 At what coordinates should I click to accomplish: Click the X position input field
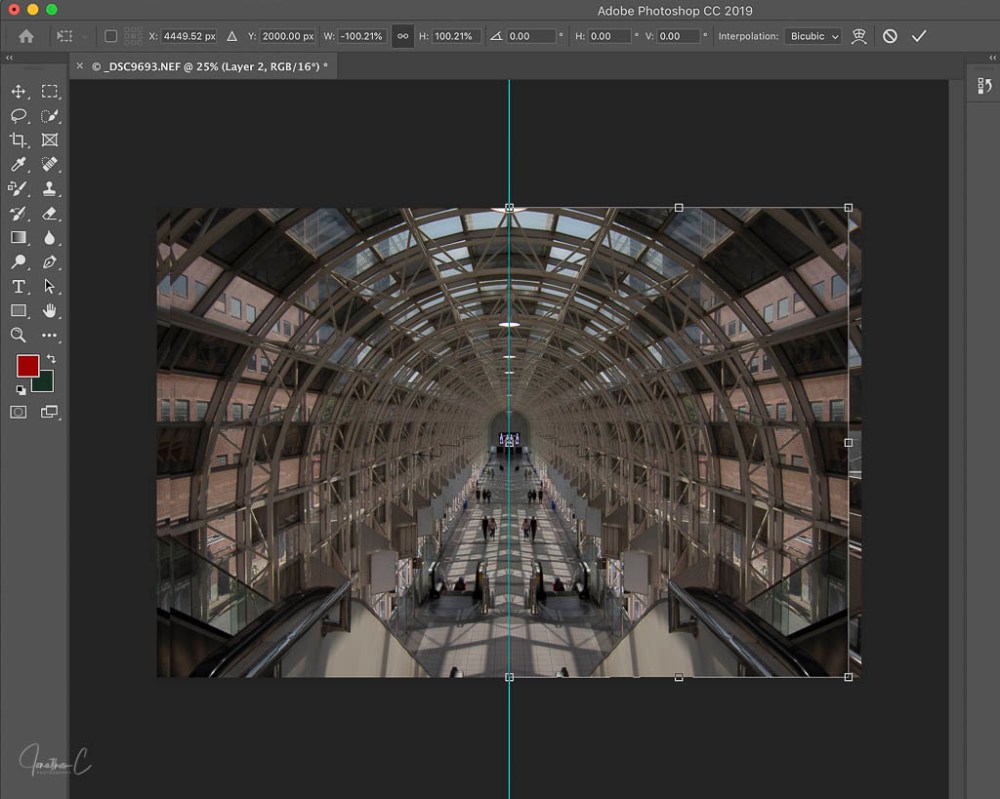[187, 36]
